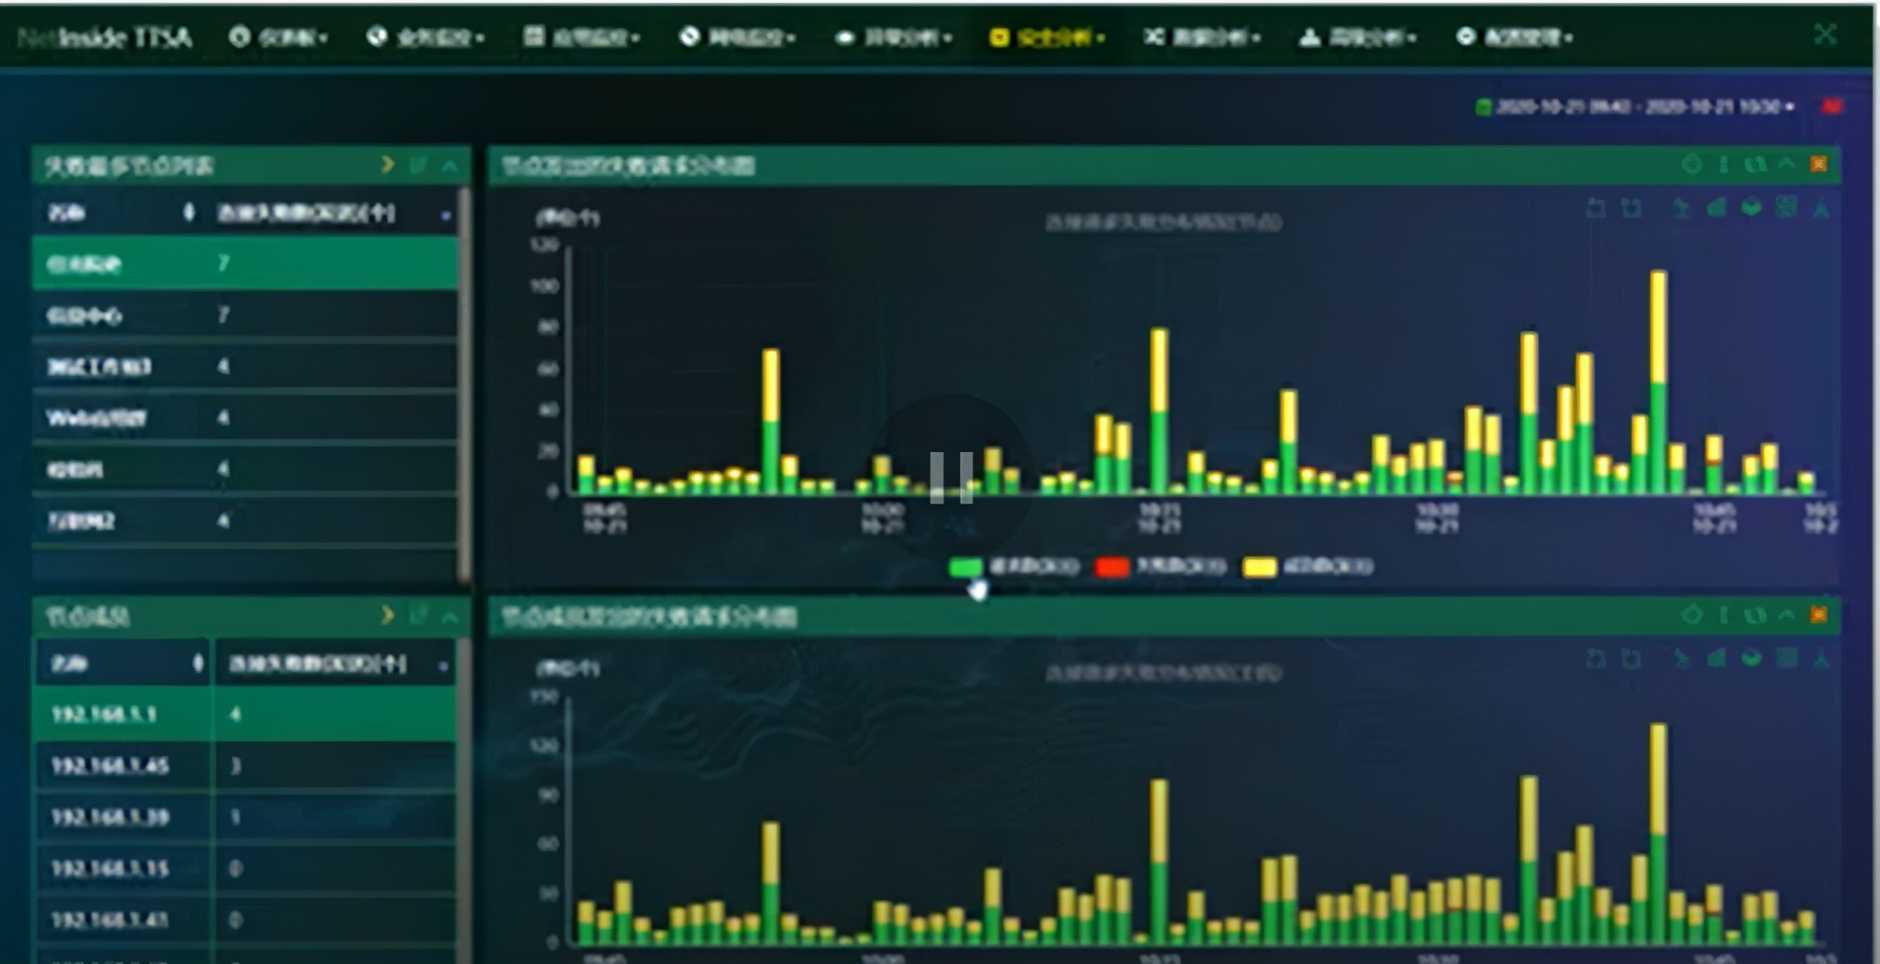Sort the members table by name column
The width and height of the screenshot is (1880, 964).
[x=198, y=663]
